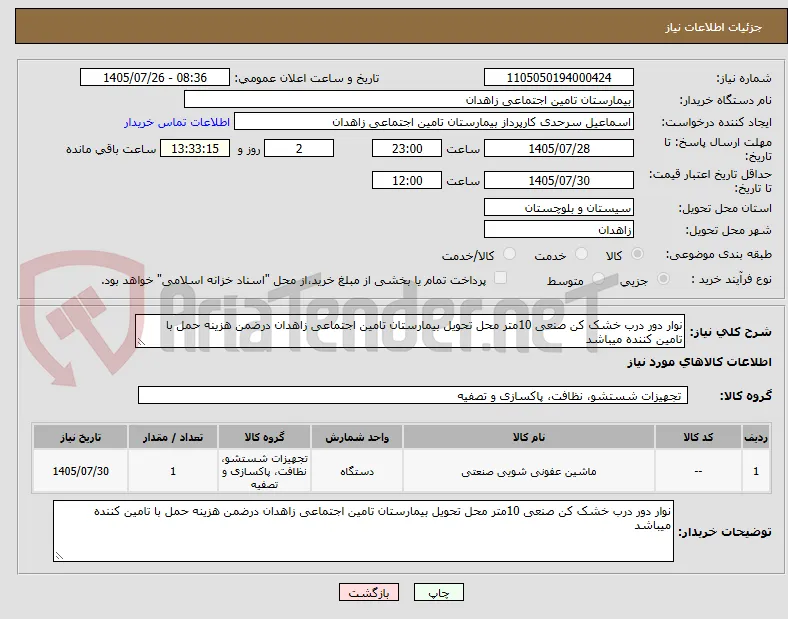Click the شماره نیاز field 1105050194000424
The height and width of the screenshot is (619, 788).
(558, 77)
